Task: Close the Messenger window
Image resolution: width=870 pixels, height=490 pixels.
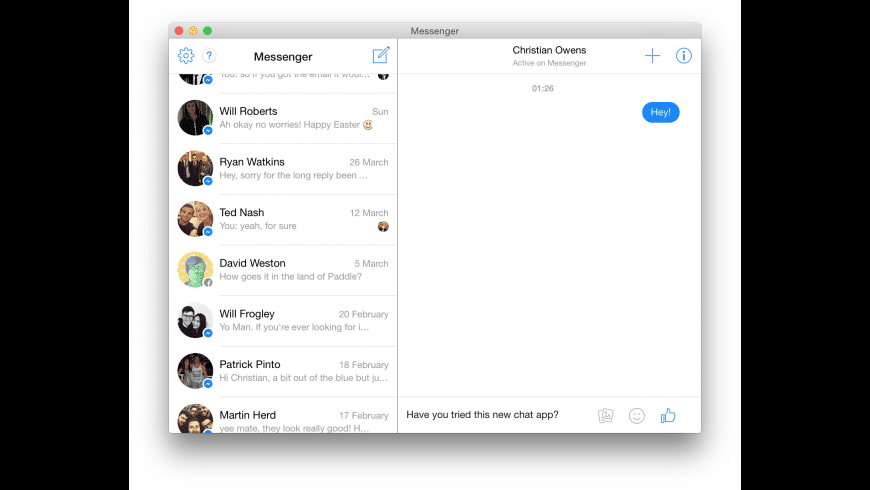Action: [x=179, y=31]
